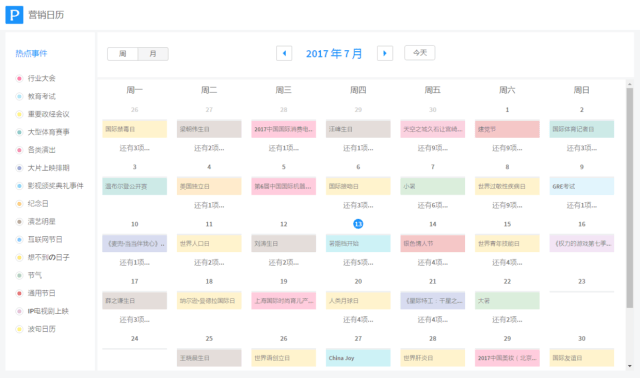Toggle the 通用节日 red dot
This screenshot has height=378, width=640.
pos(19,293)
